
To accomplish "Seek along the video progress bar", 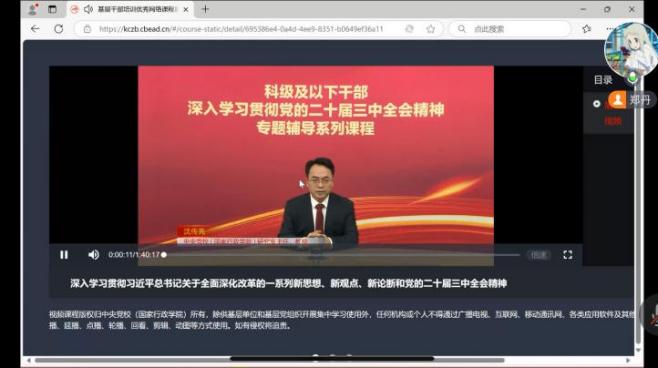I will (x=342, y=255).
